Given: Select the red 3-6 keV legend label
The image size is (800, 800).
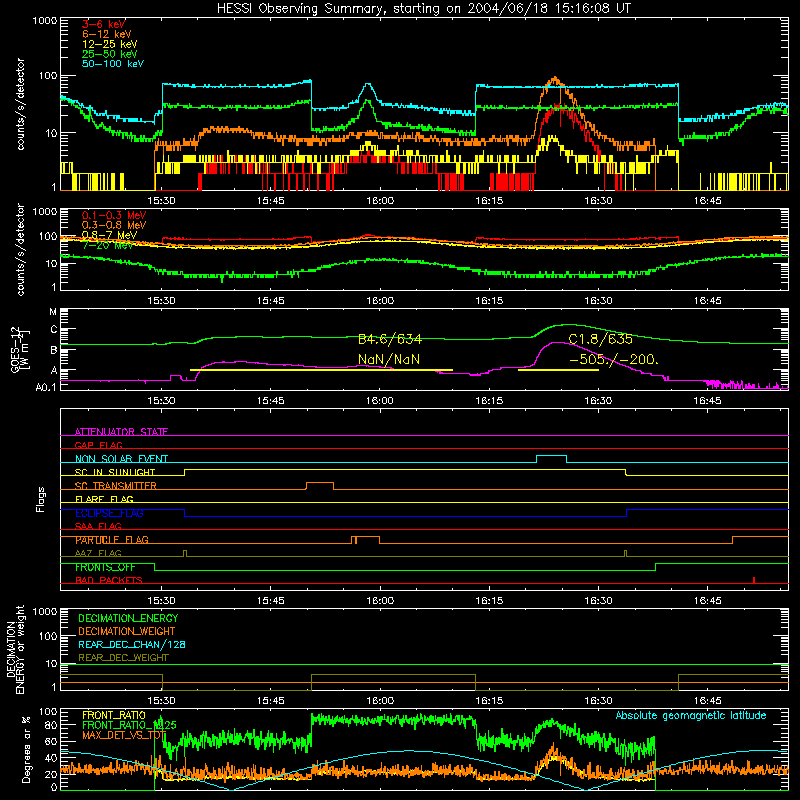Looking at the screenshot, I should (x=103, y=24).
